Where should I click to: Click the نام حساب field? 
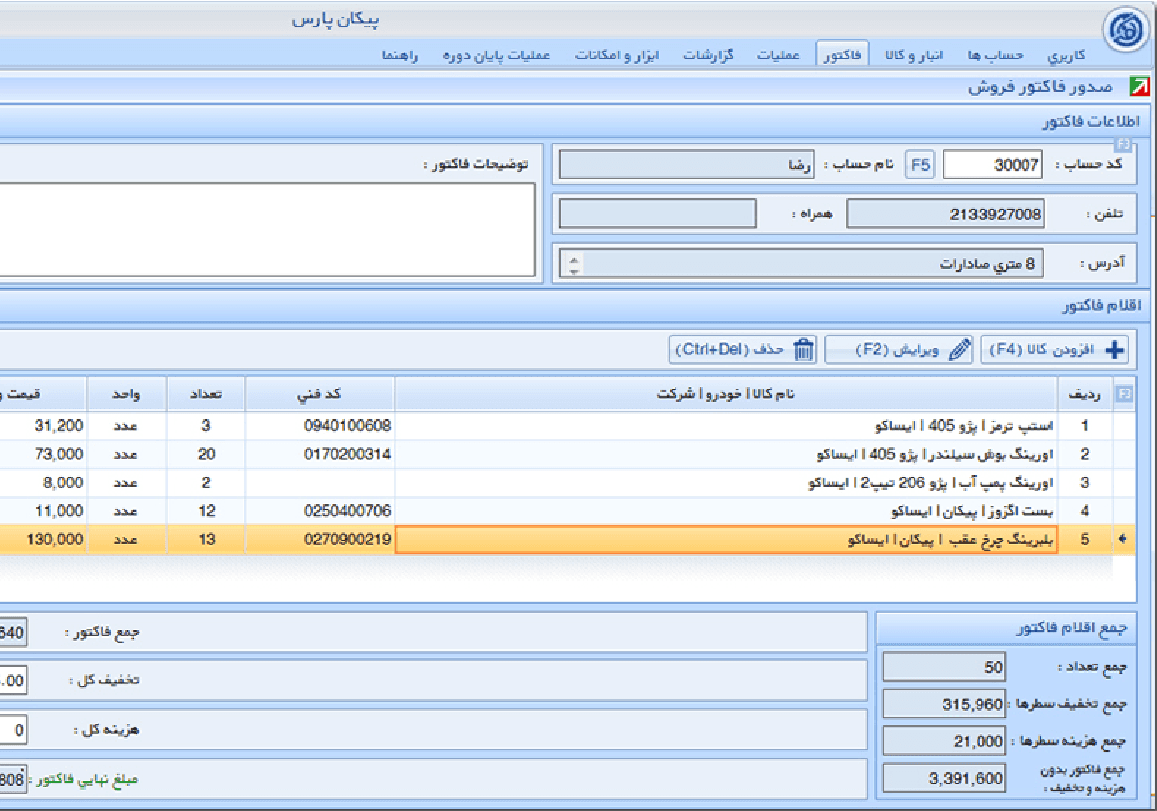[x=686, y=165]
